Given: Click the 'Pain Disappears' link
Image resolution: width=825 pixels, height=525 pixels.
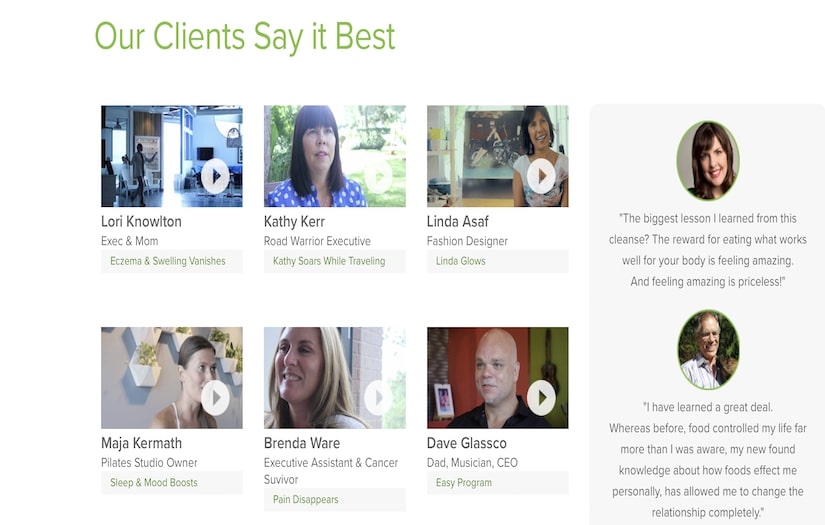Looking at the screenshot, I should (x=305, y=499).
